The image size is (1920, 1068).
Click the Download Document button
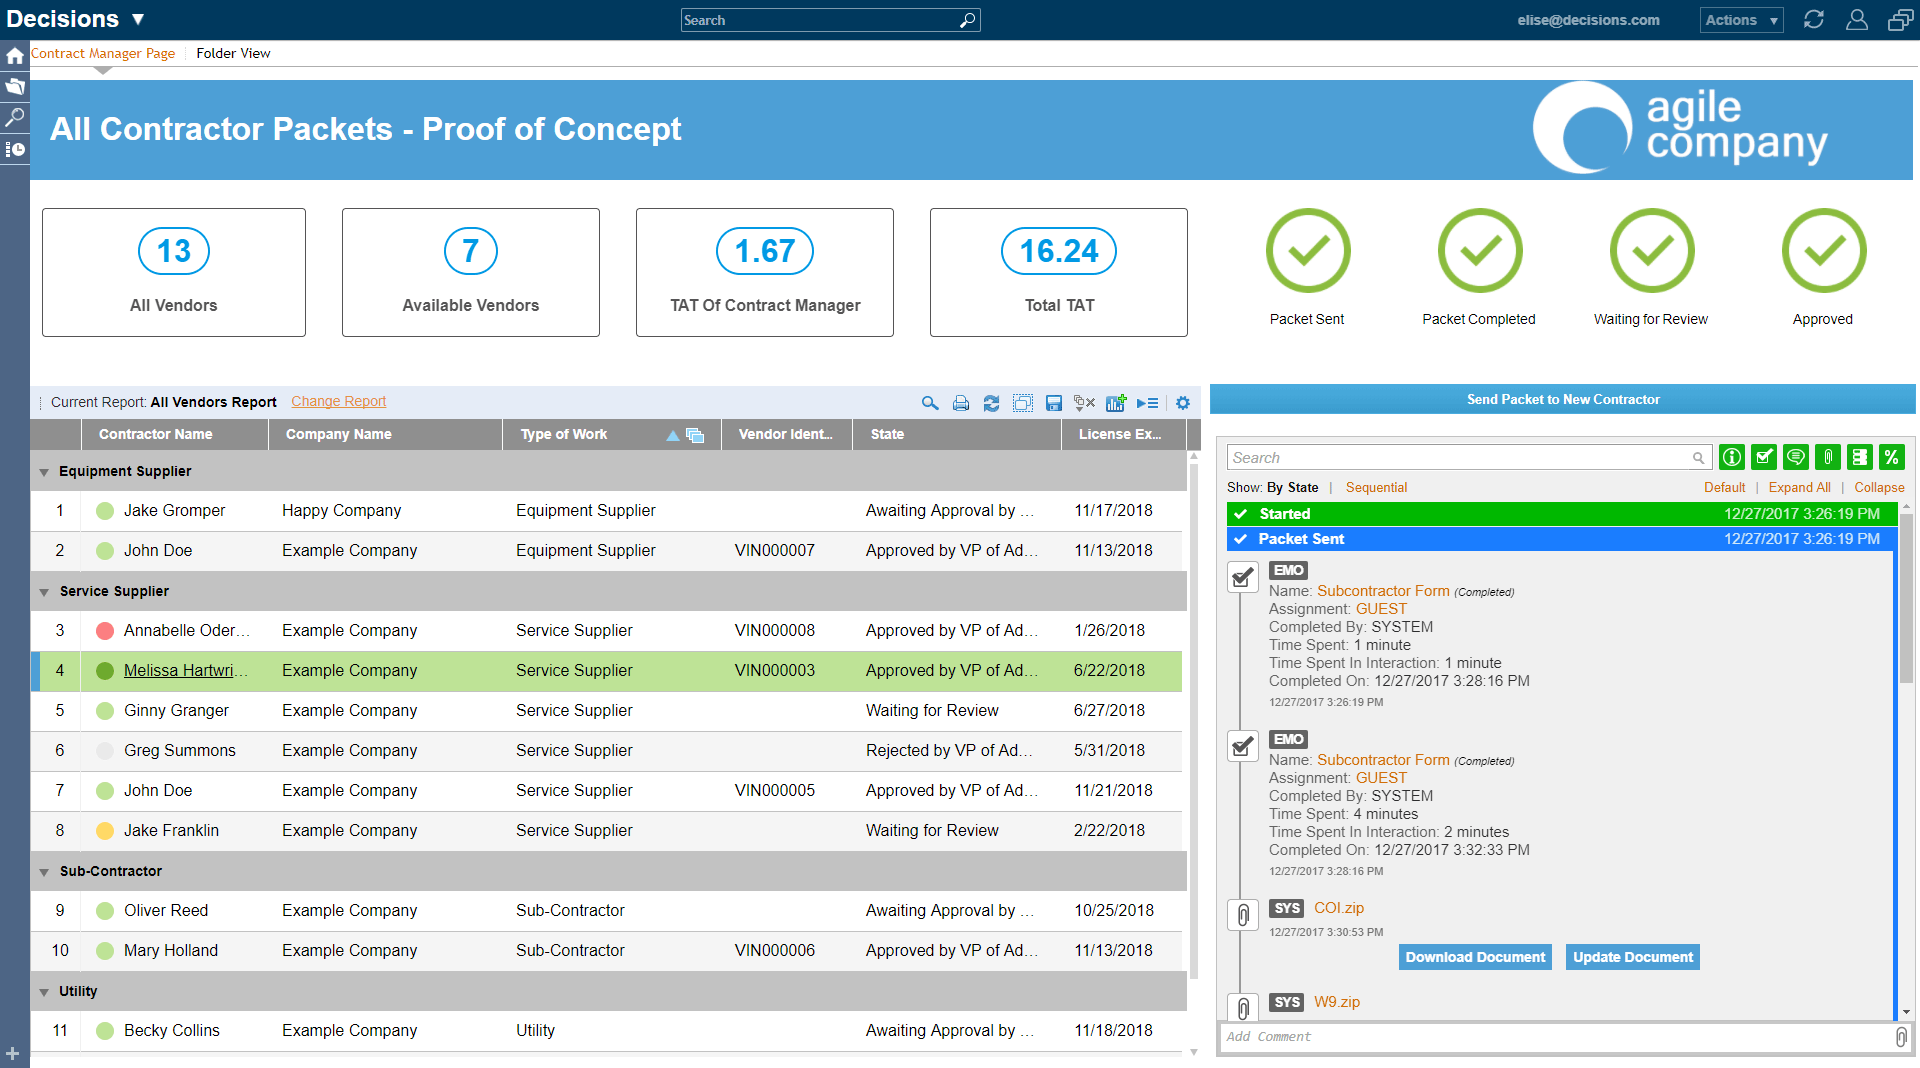(1475, 957)
